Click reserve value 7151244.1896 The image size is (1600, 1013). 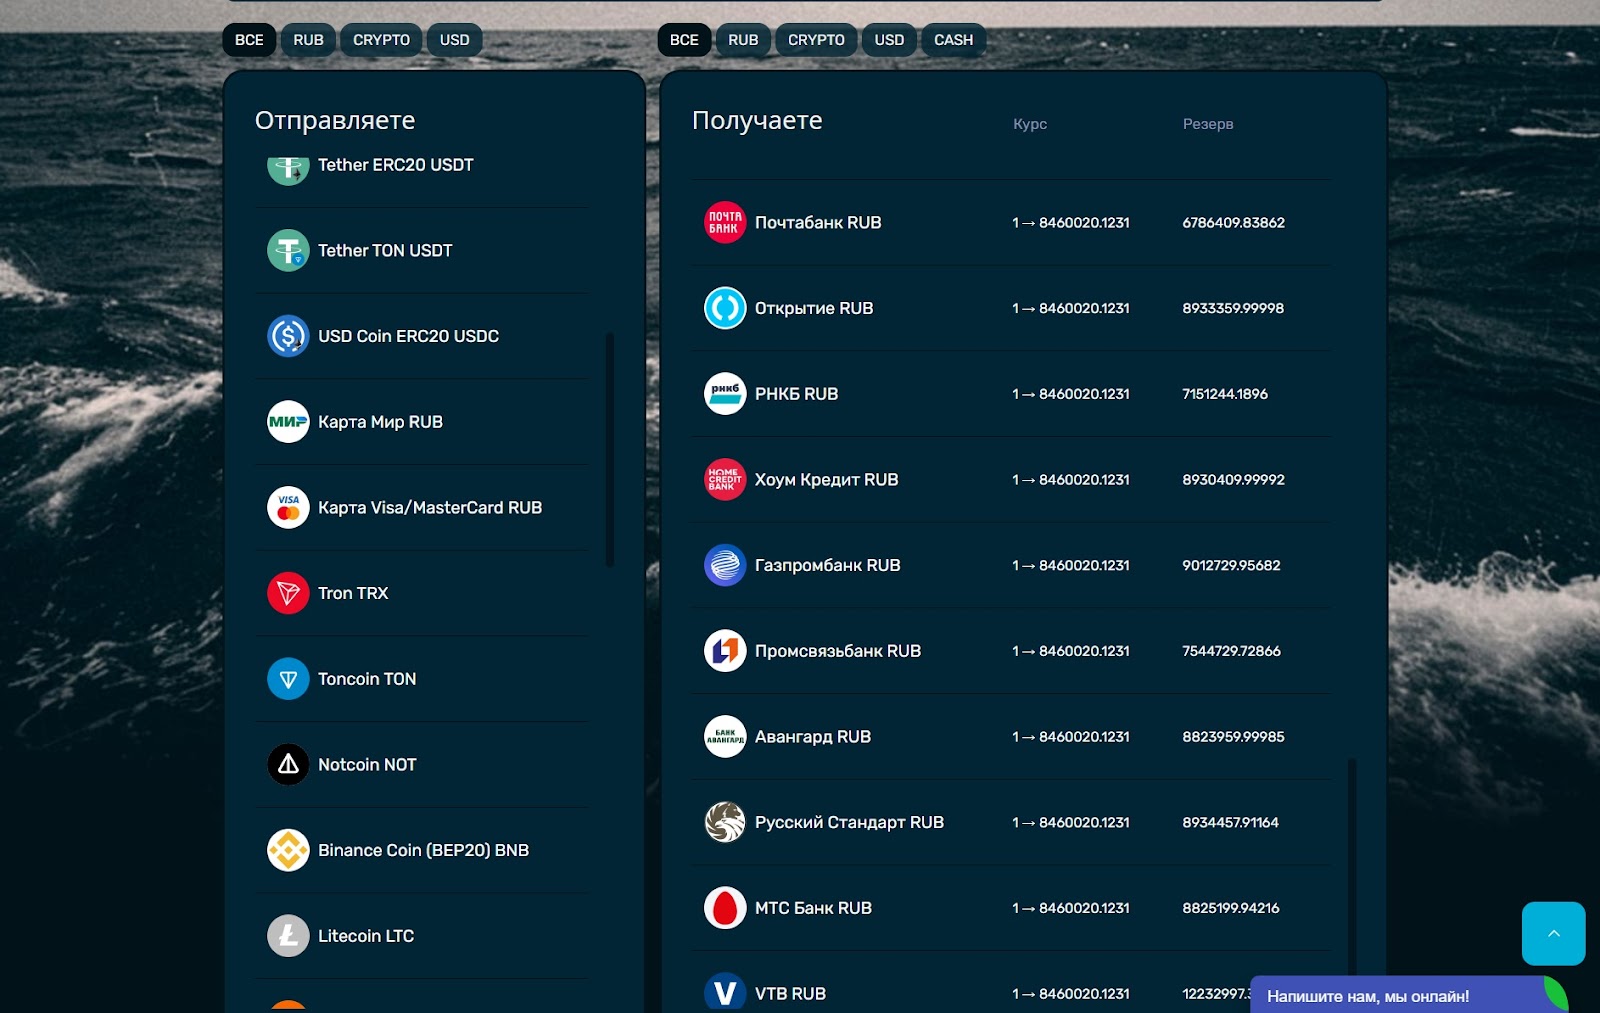point(1225,394)
